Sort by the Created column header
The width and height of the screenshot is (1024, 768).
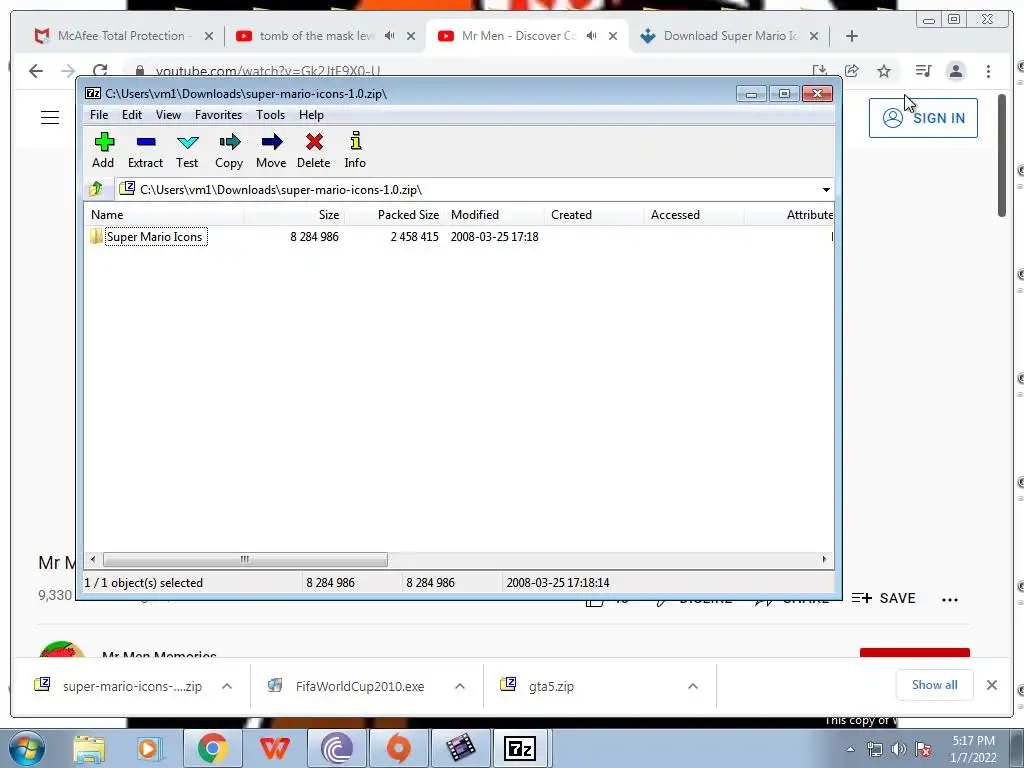click(x=594, y=215)
